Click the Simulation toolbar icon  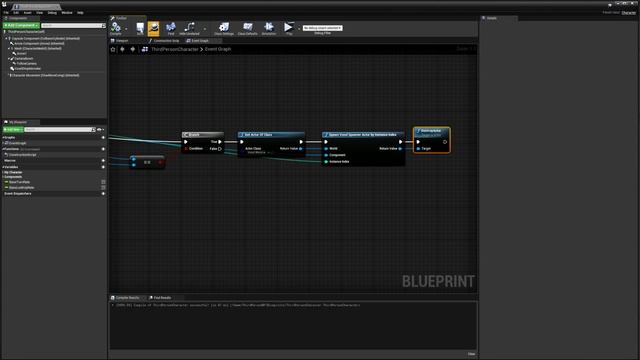[269, 27]
